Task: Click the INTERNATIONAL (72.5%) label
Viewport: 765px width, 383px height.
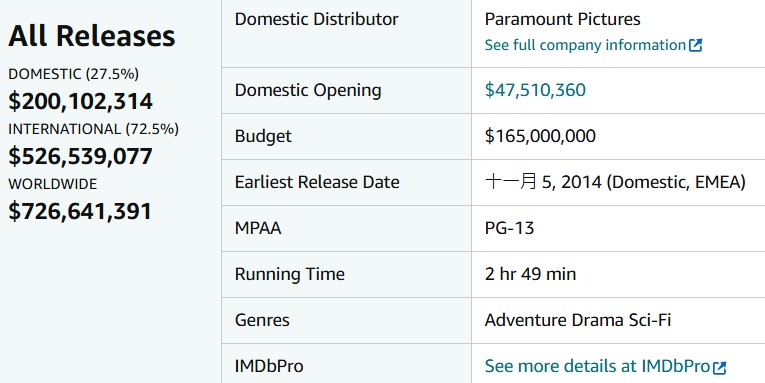Action: [94, 129]
